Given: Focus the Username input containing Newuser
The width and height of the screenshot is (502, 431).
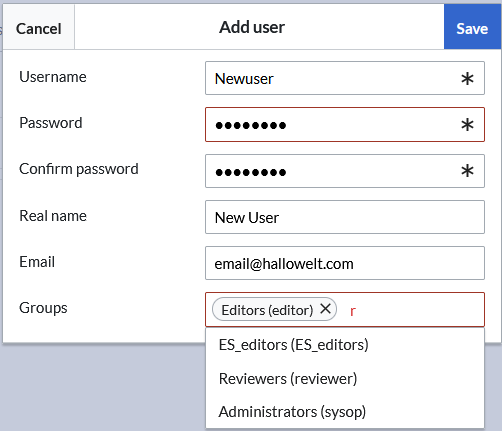Looking at the screenshot, I should 345,78.
